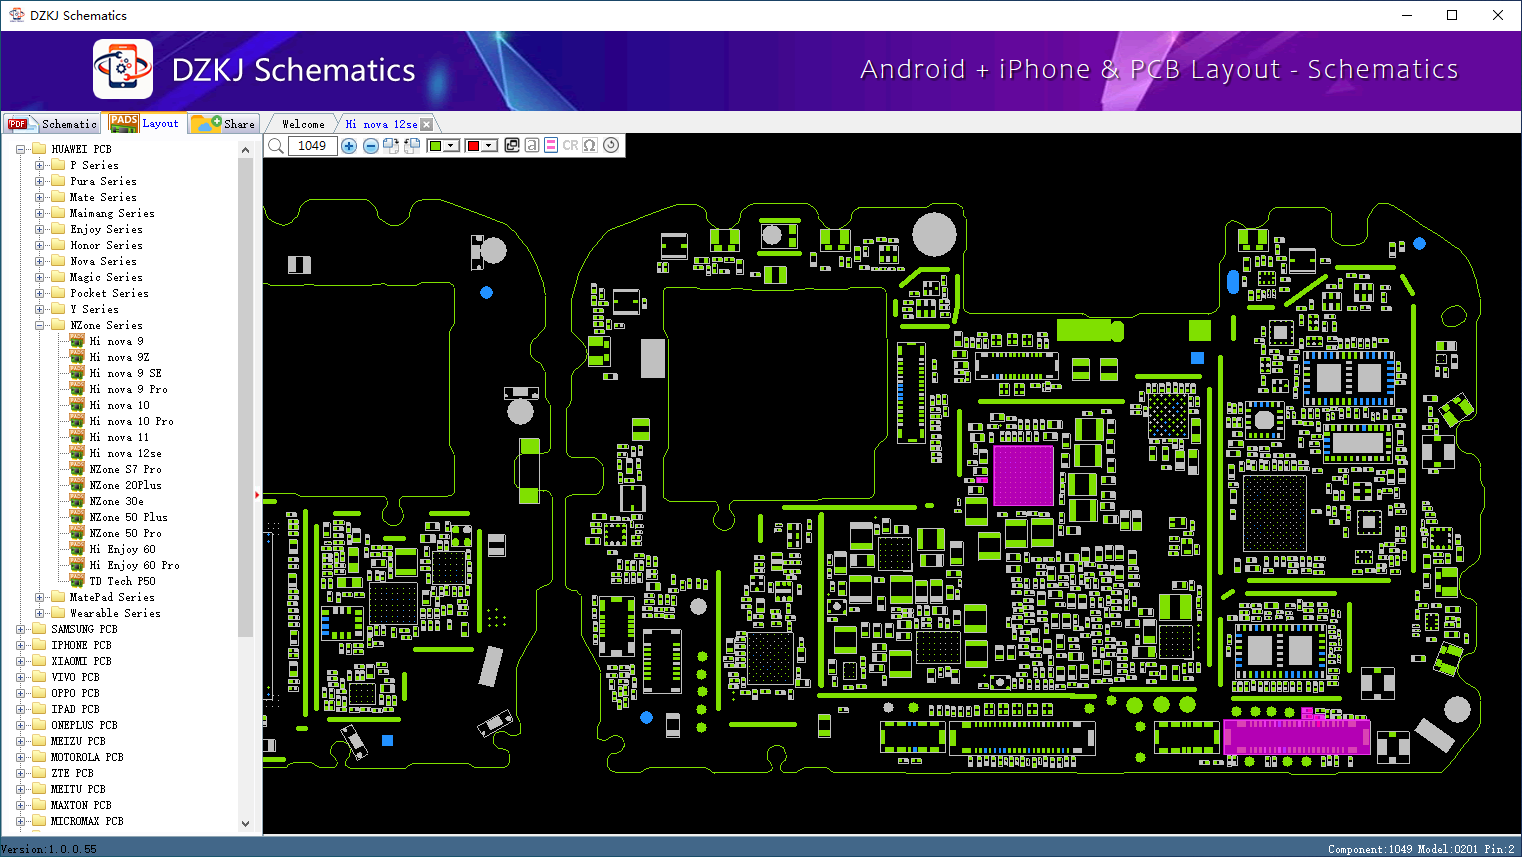The height and width of the screenshot is (857, 1522).
Task: Select the MOTOROLA PCB entry
Action: pyautogui.click(x=87, y=757)
